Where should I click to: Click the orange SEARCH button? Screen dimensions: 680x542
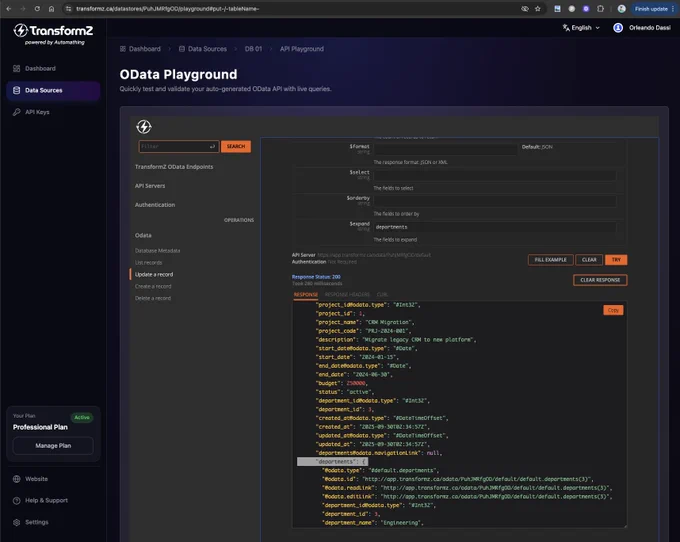pos(236,147)
